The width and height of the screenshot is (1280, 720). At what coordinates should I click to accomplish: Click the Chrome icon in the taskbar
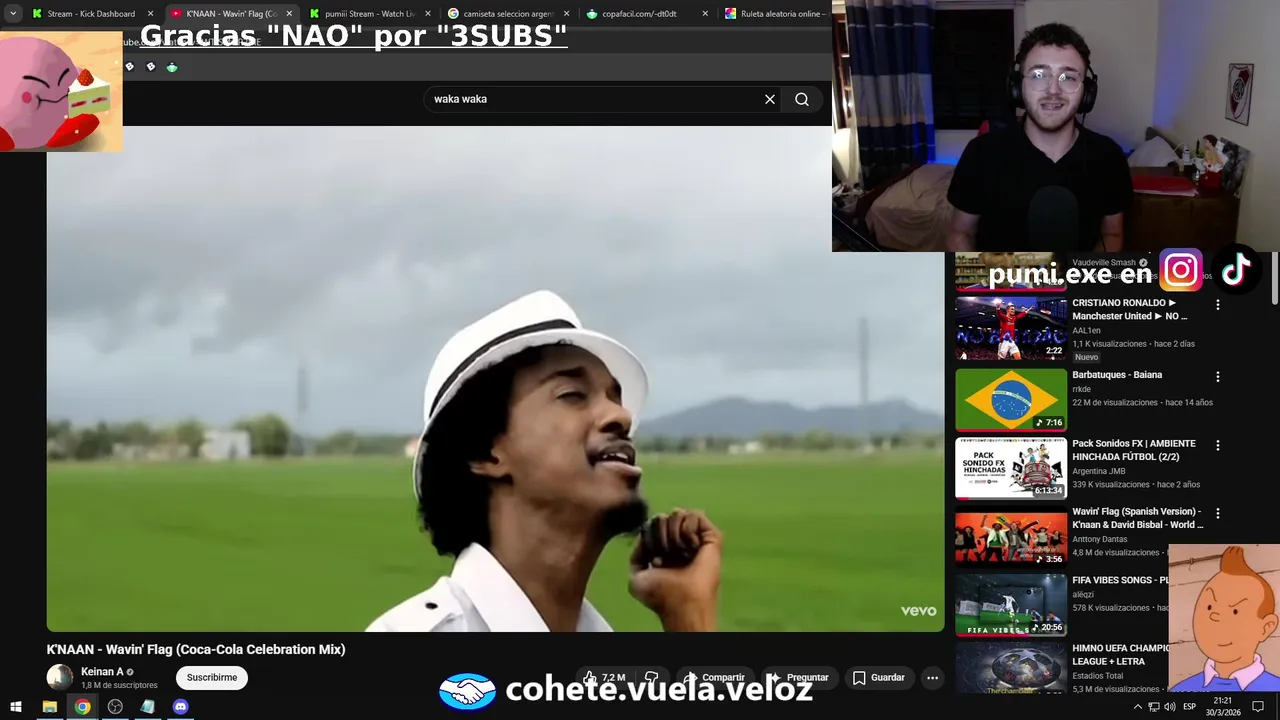point(82,707)
